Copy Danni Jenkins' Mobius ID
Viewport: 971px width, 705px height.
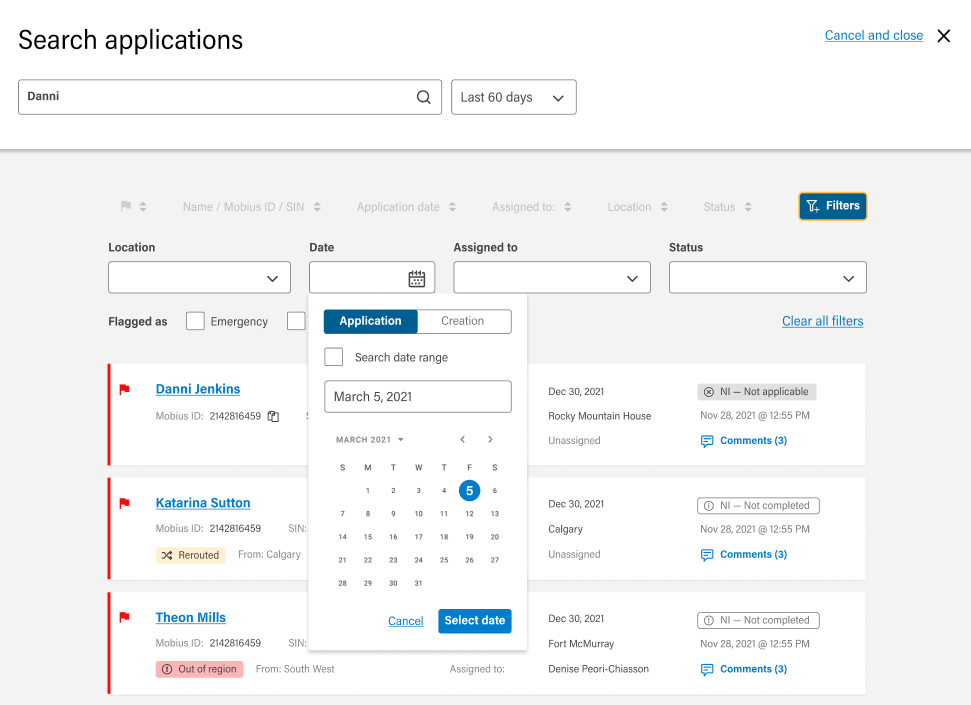coord(273,416)
